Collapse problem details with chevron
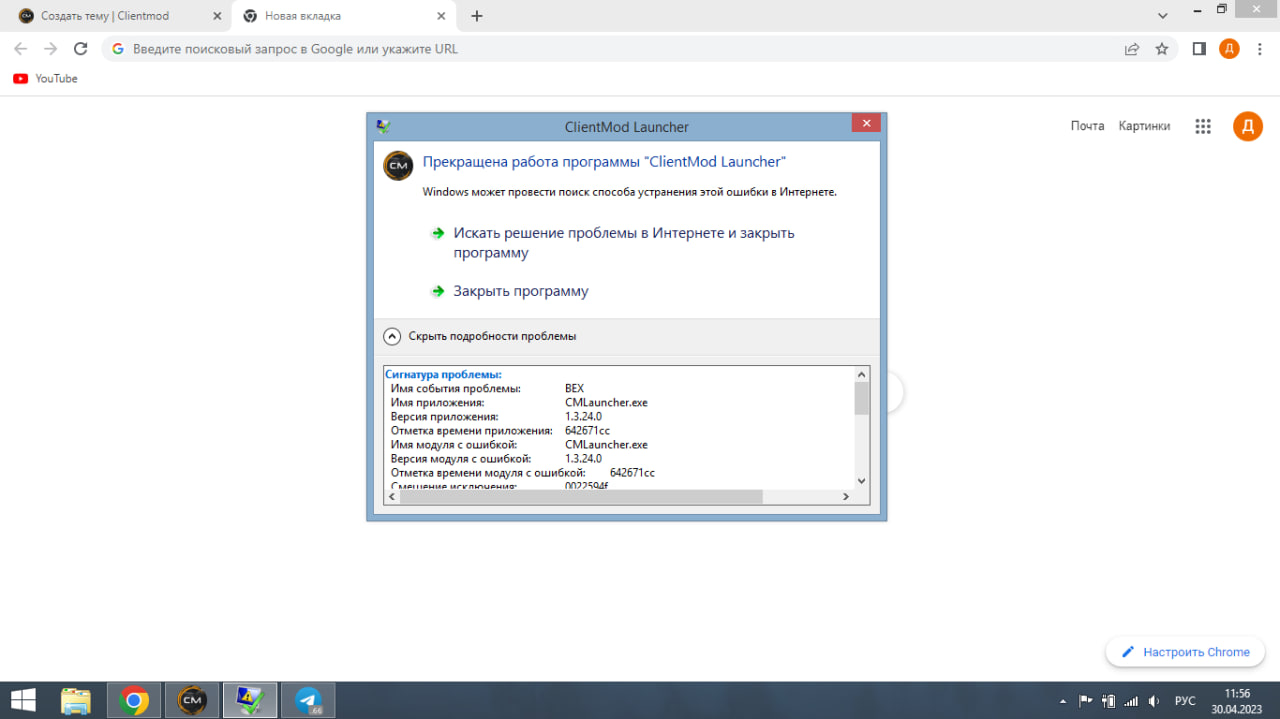 pos(392,336)
